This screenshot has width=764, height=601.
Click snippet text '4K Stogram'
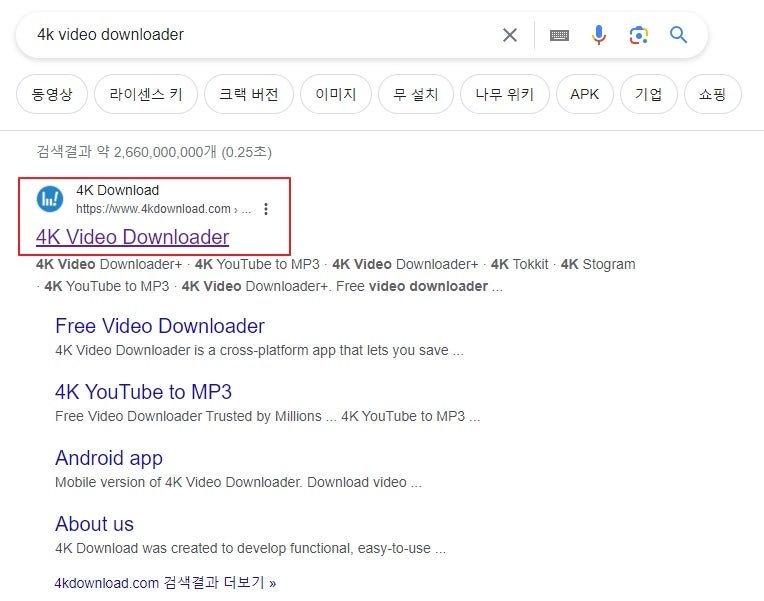(x=598, y=264)
